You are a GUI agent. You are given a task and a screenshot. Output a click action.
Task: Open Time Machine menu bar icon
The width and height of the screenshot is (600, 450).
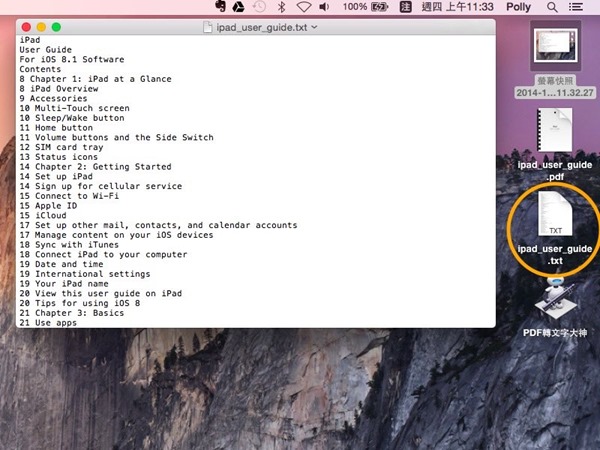click(259, 7)
